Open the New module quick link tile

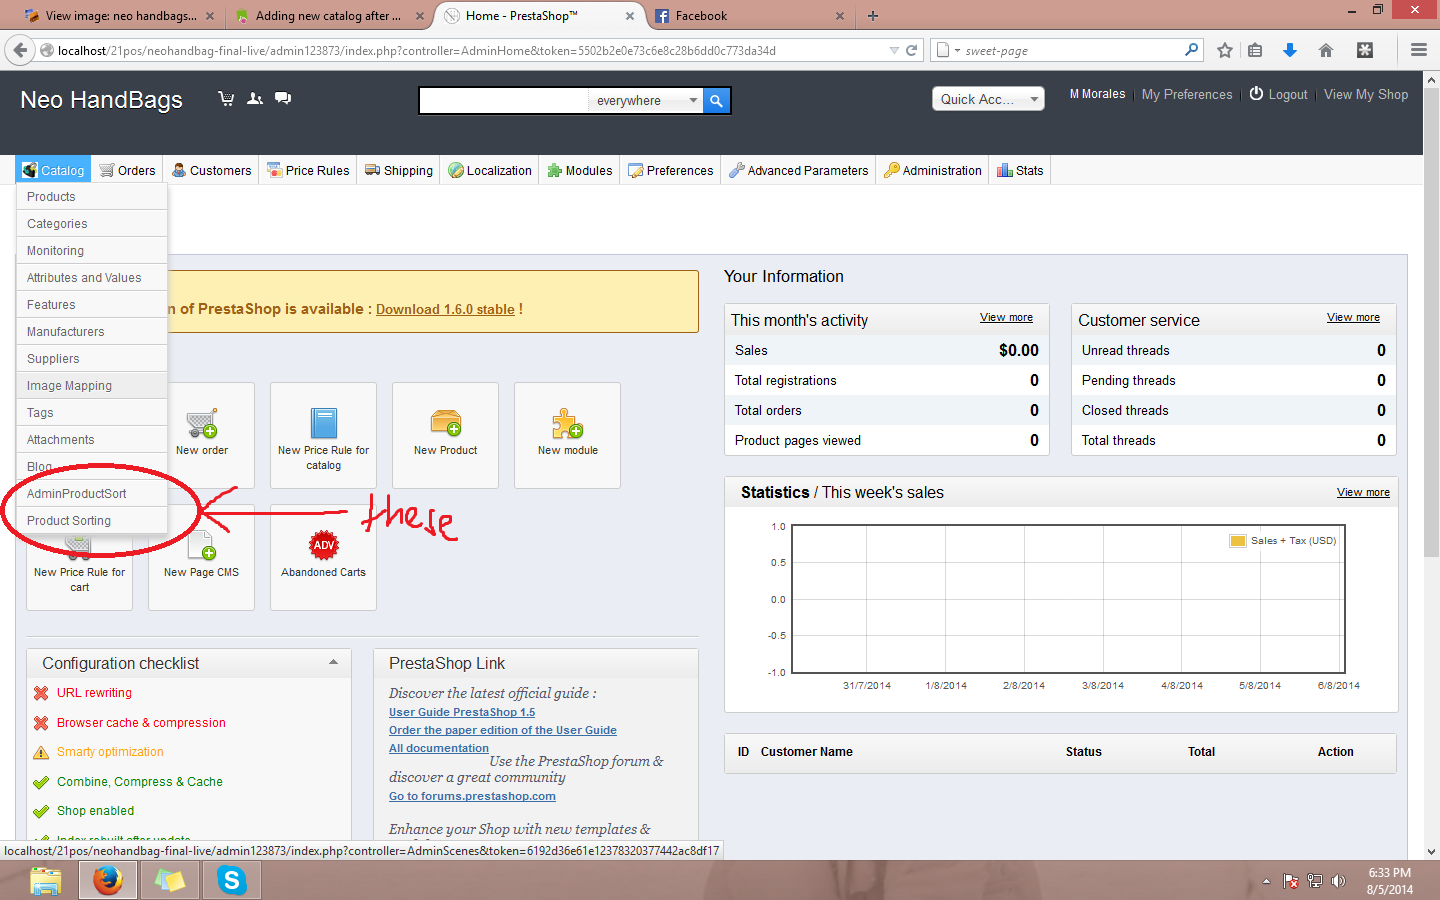(568, 435)
